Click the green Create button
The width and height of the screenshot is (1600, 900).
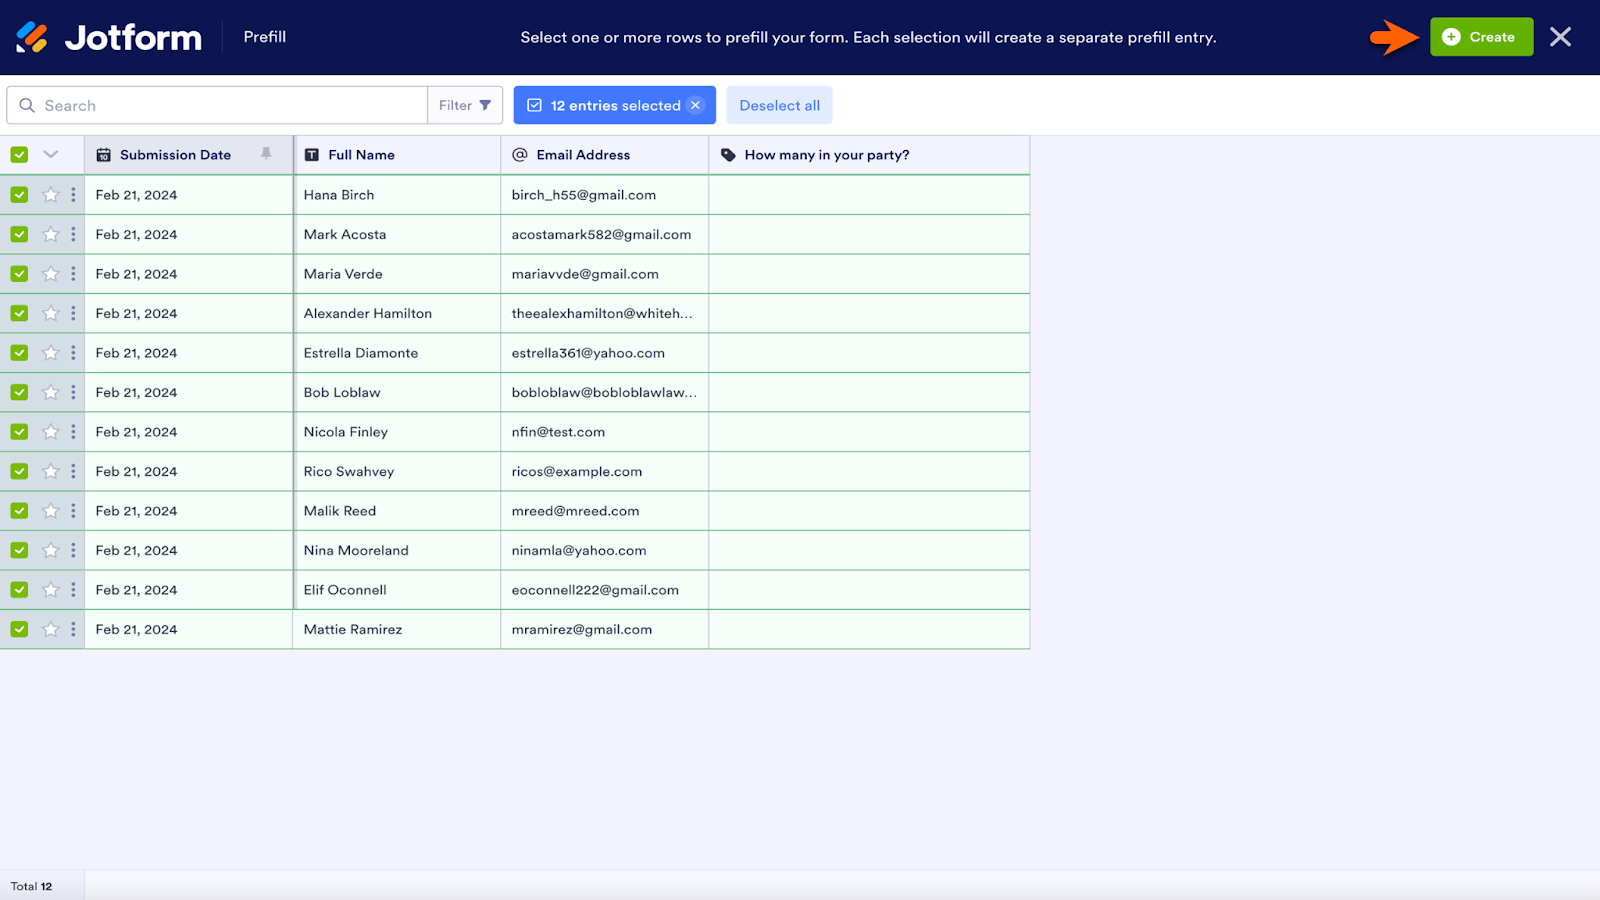1481,37
